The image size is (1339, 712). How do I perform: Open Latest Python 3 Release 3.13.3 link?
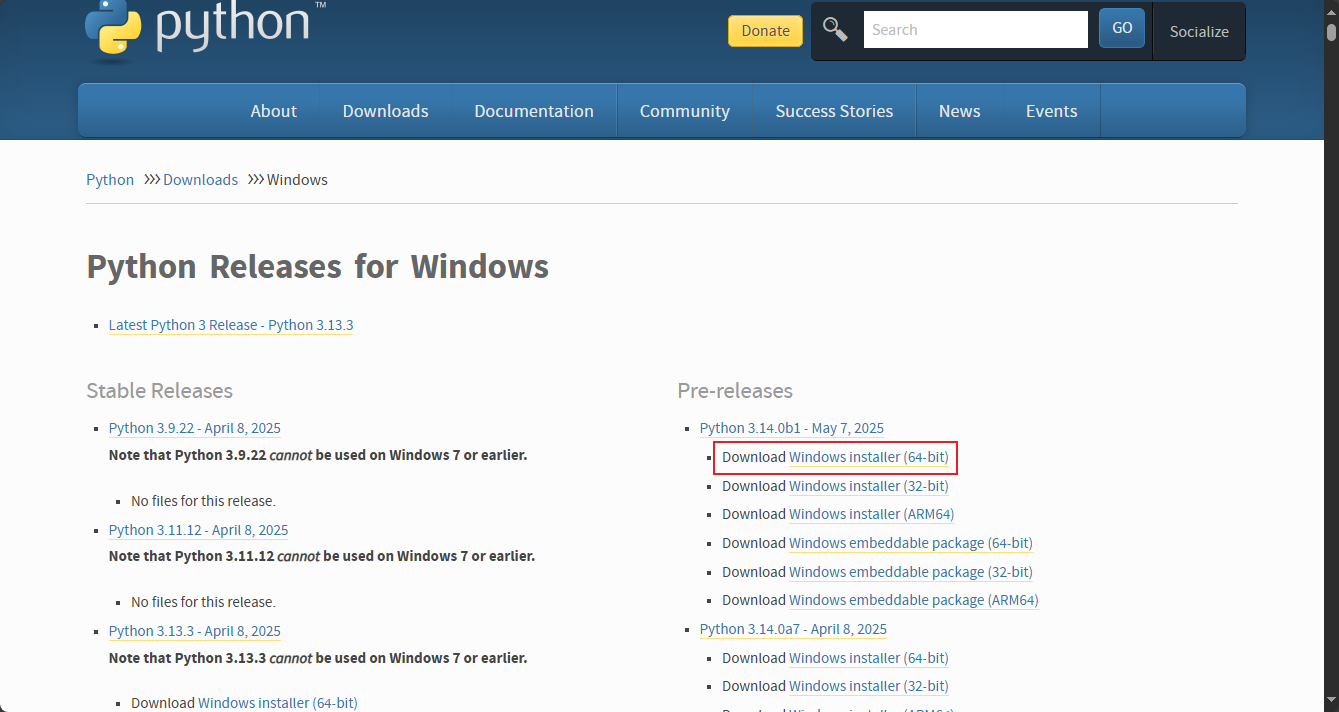(x=231, y=325)
